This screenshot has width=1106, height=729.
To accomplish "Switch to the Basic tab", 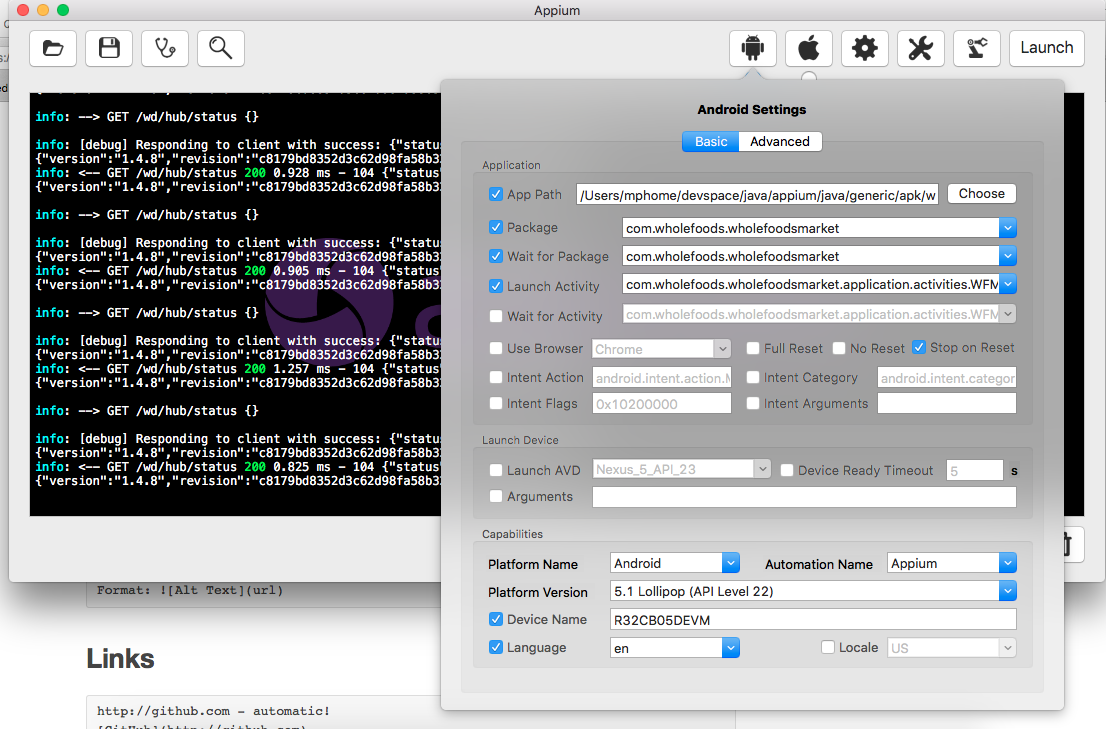I will tap(710, 142).
